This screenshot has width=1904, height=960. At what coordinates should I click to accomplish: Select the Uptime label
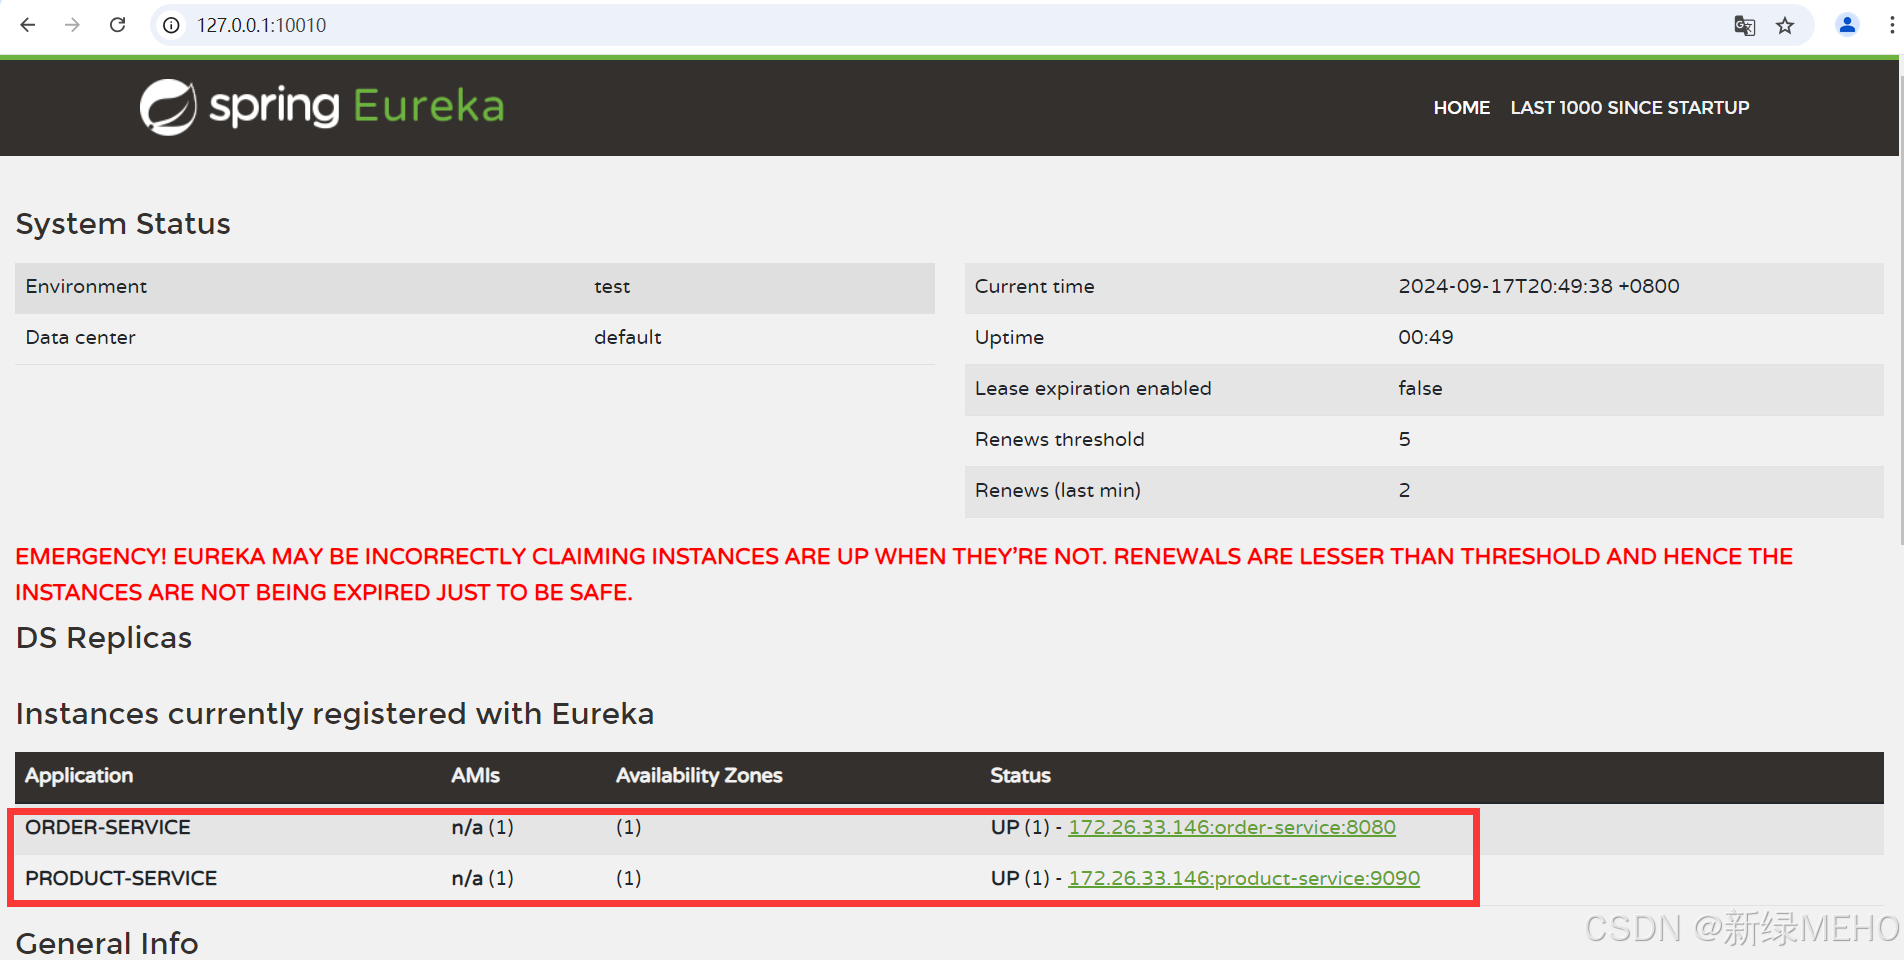(1009, 337)
